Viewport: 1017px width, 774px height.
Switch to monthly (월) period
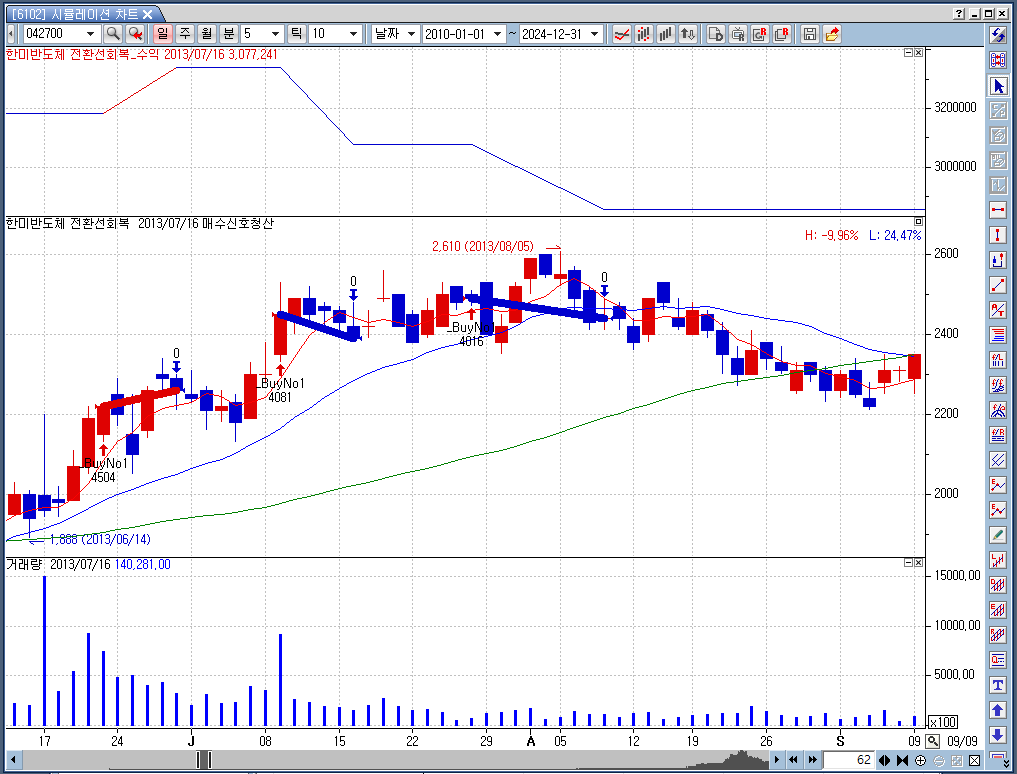tap(206, 34)
